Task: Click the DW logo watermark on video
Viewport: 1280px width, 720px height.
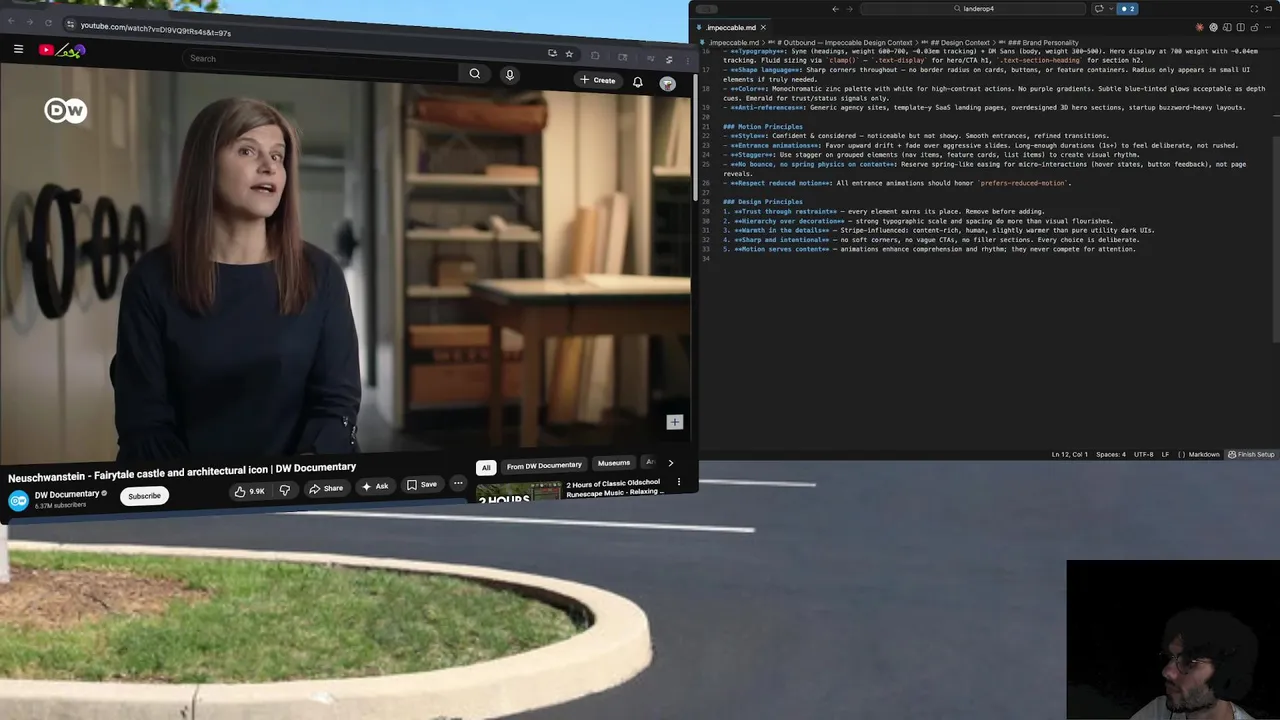Action: (66, 110)
